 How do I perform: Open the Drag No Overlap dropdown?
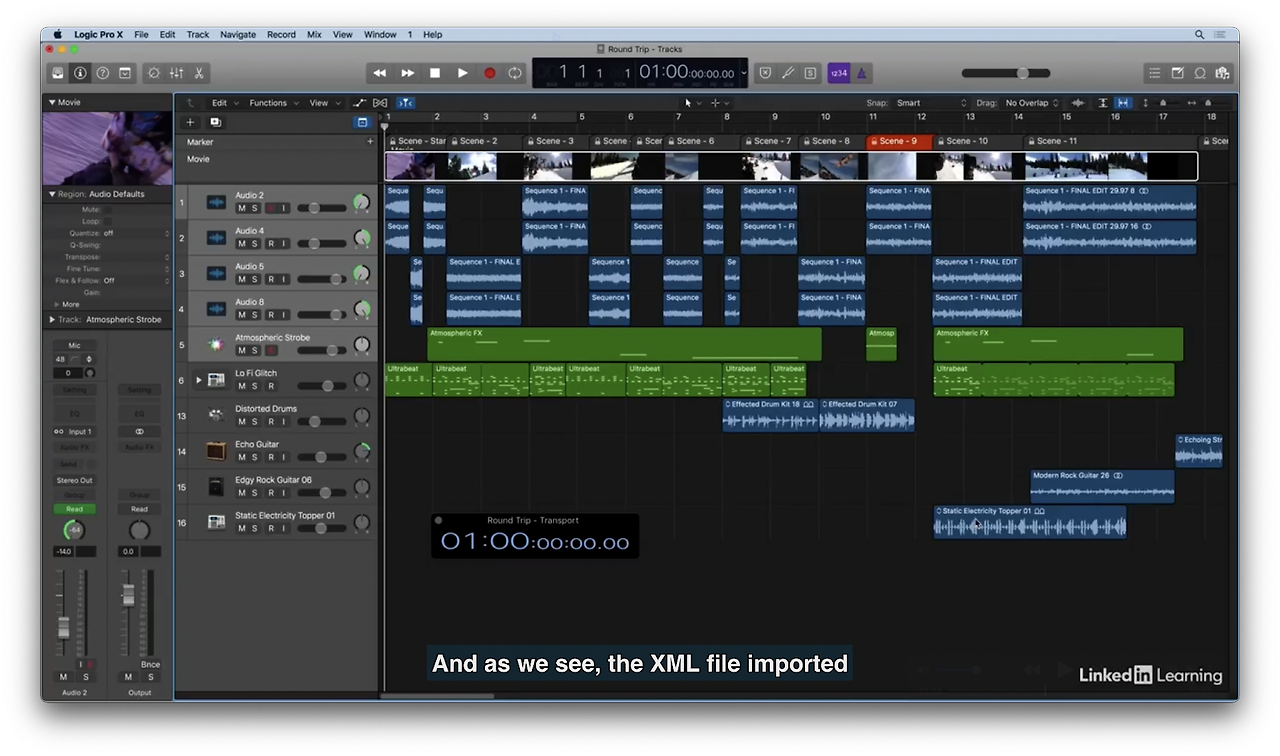pyautogui.click(x=1032, y=103)
